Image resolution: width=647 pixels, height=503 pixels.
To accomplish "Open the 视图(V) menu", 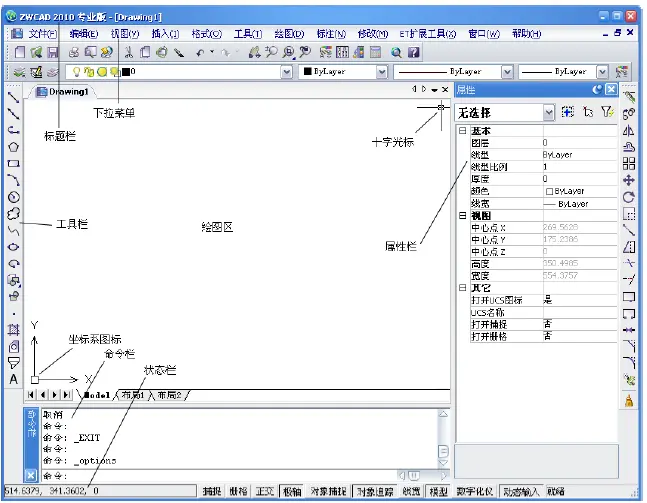I will pos(125,34).
